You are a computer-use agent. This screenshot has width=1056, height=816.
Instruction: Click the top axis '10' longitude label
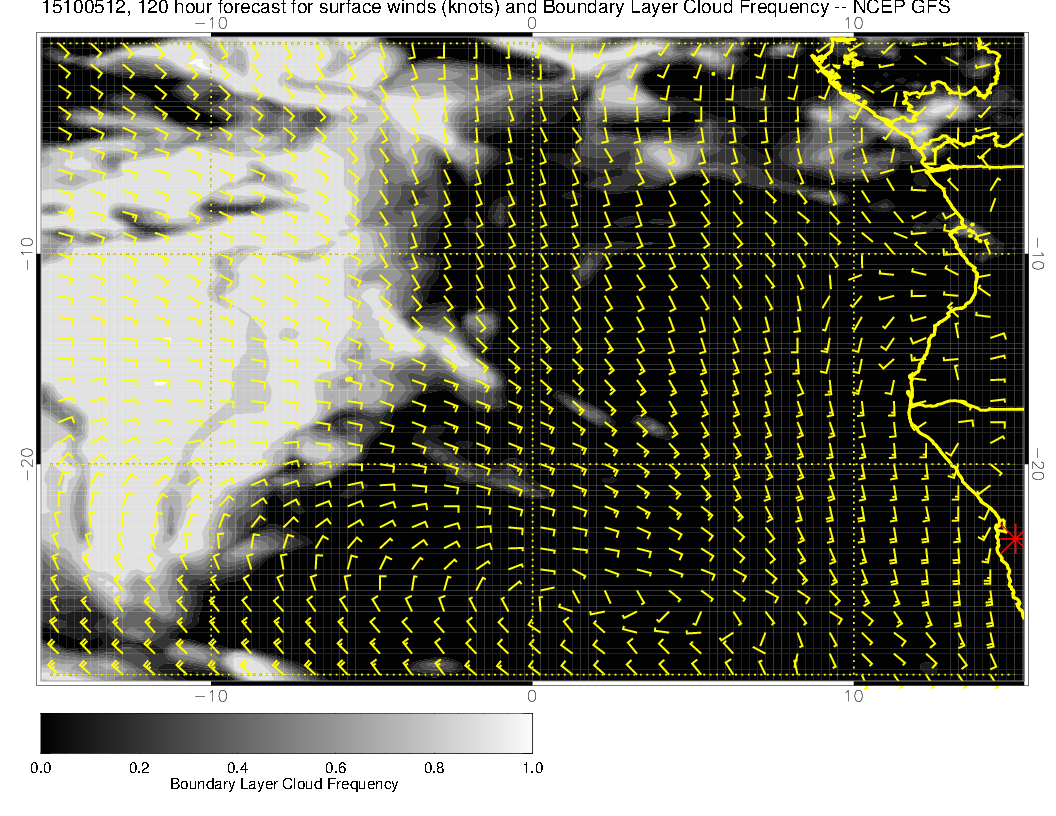[x=853, y=24]
